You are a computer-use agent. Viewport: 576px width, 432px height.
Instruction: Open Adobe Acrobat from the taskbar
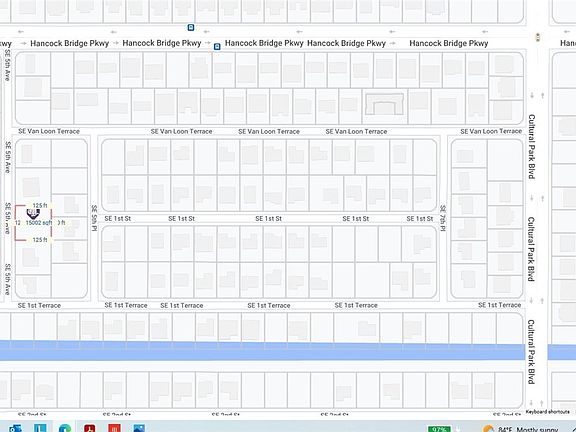click(x=90, y=428)
